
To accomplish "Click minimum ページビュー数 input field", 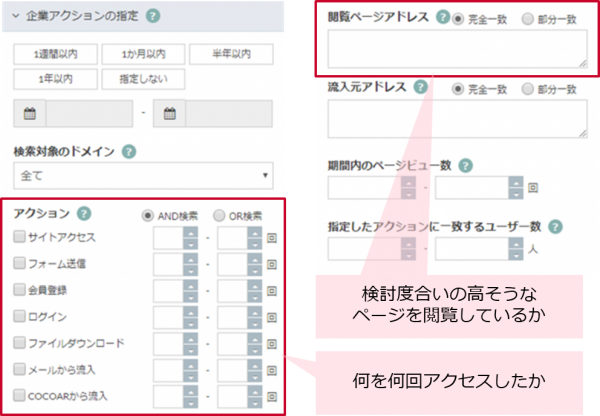I will pyautogui.click(x=365, y=188).
